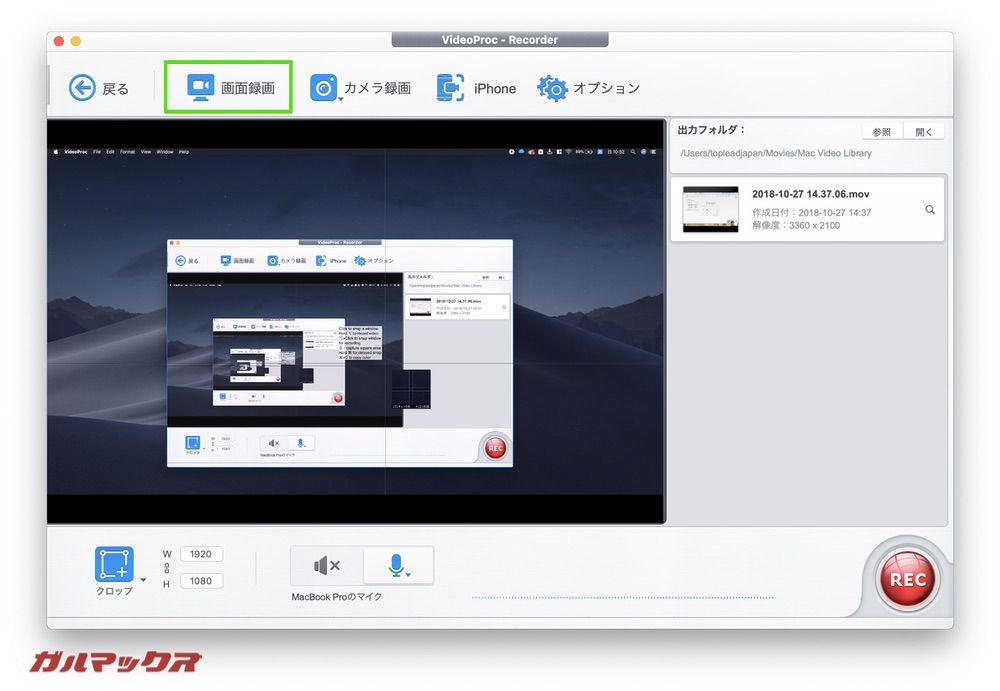Select the 画面録画 screen recording icon

click(200, 87)
